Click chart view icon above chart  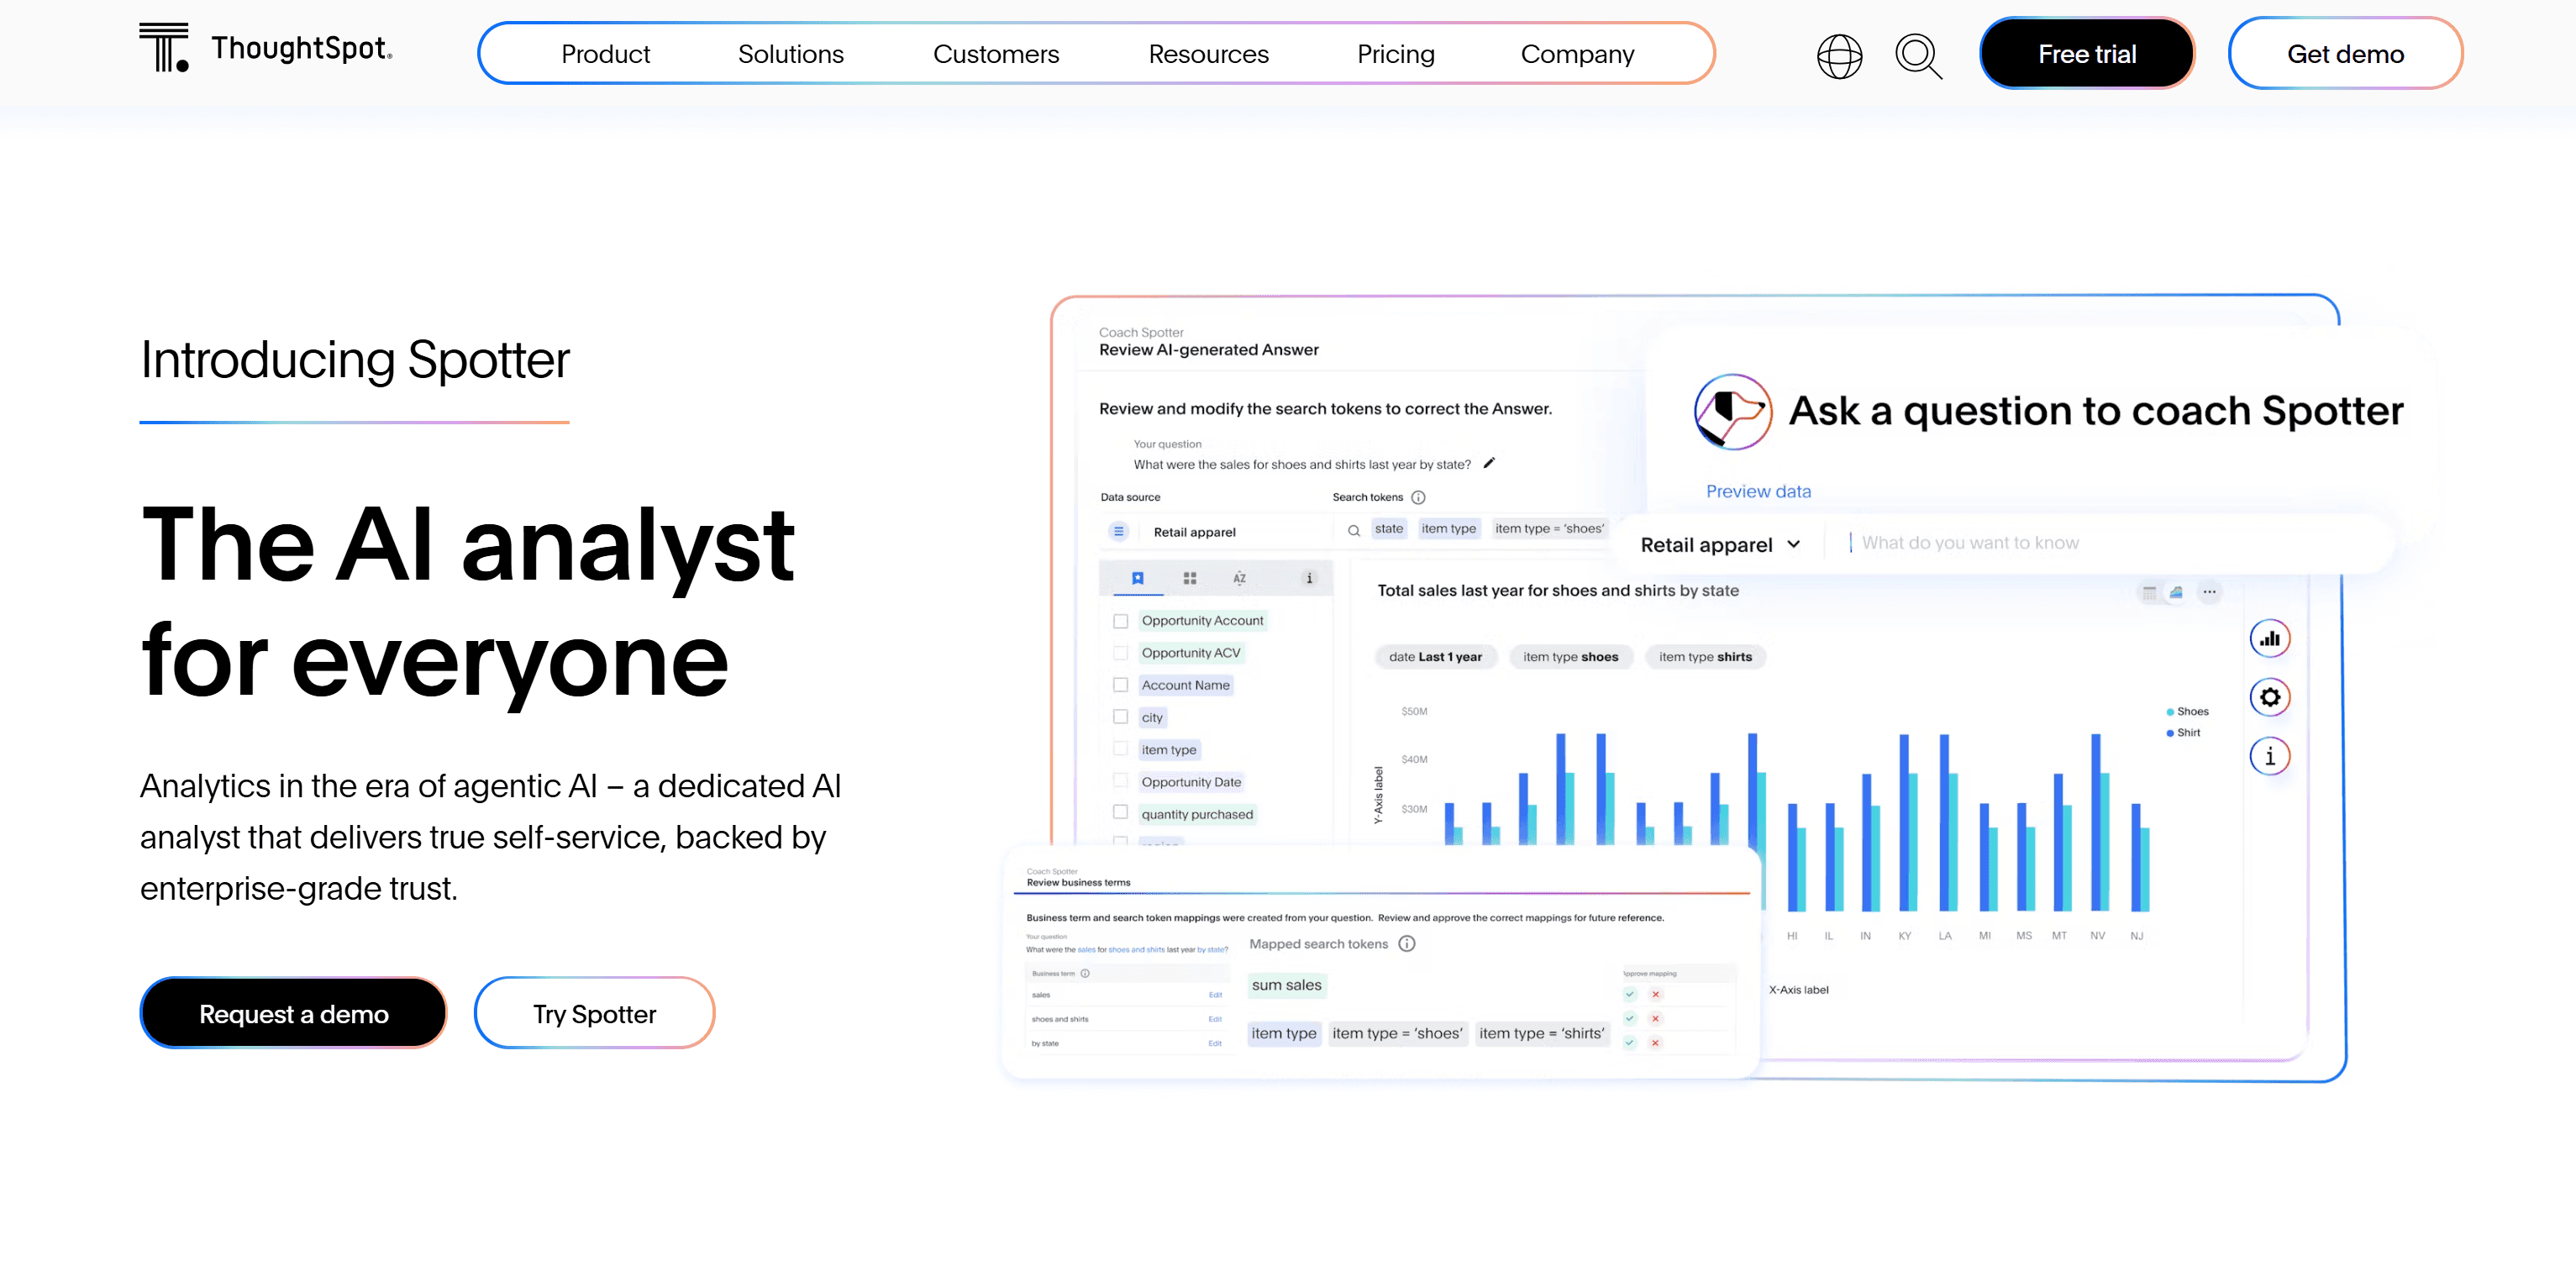coord(2175,592)
